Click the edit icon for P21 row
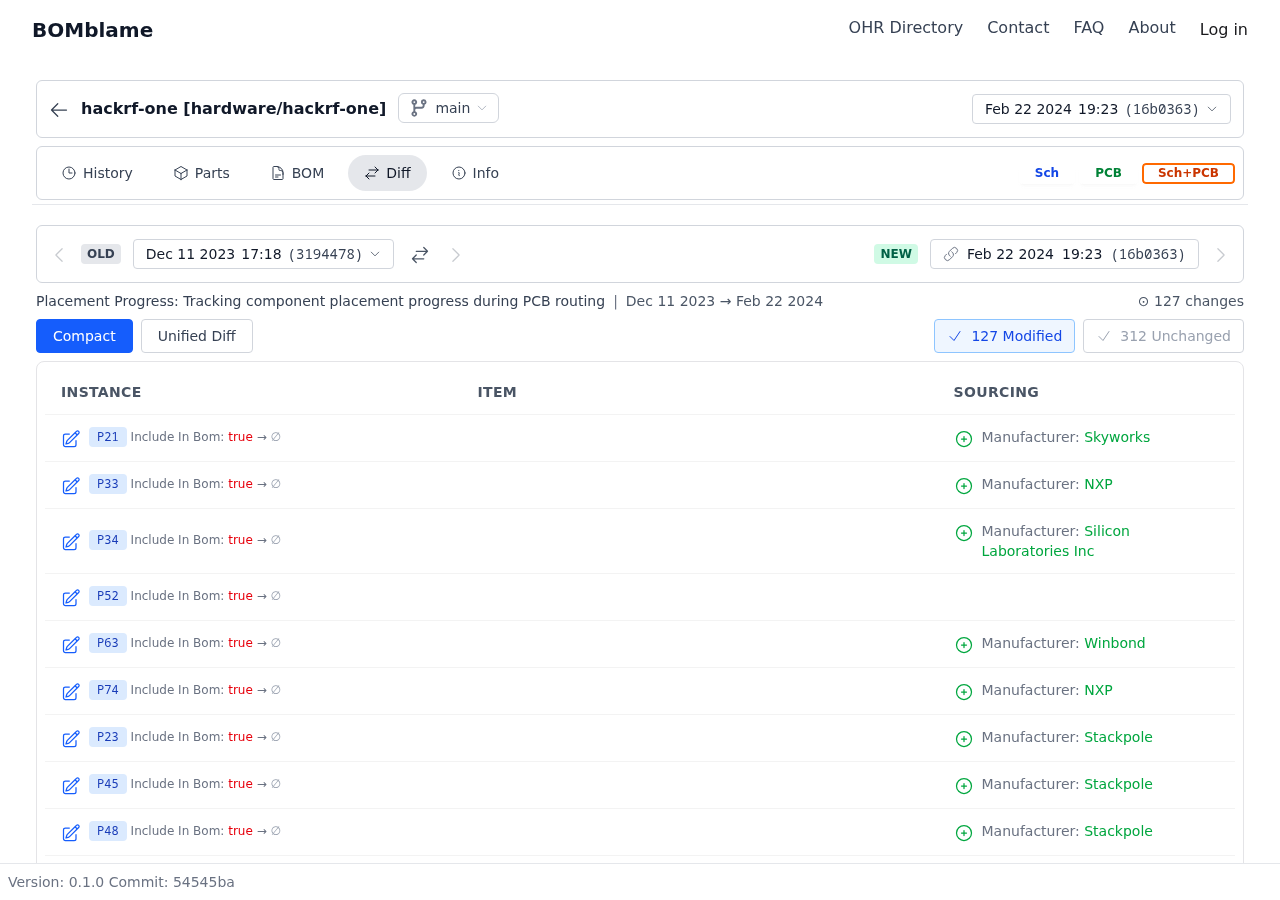This screenshot has height=900, width=1280. tap(71, 439)
